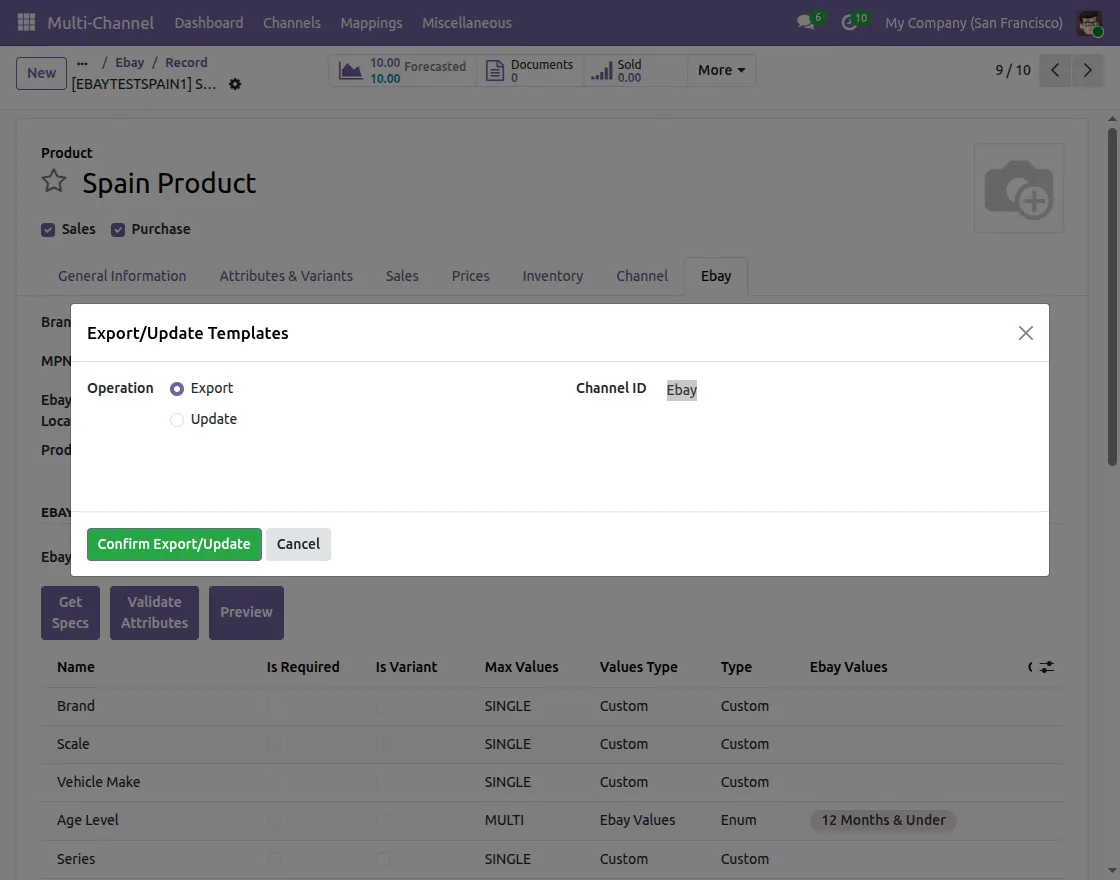Toggle the Sales checkbox

(48, 230)
